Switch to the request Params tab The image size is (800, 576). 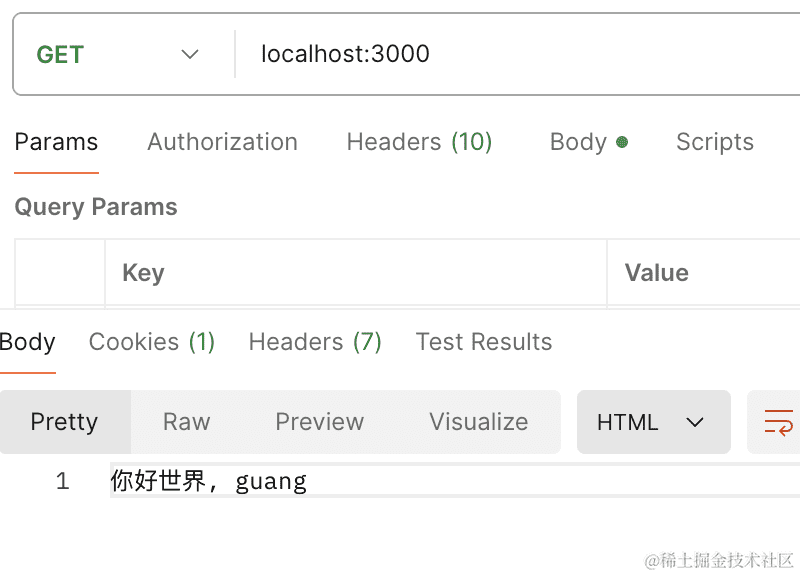56,142
